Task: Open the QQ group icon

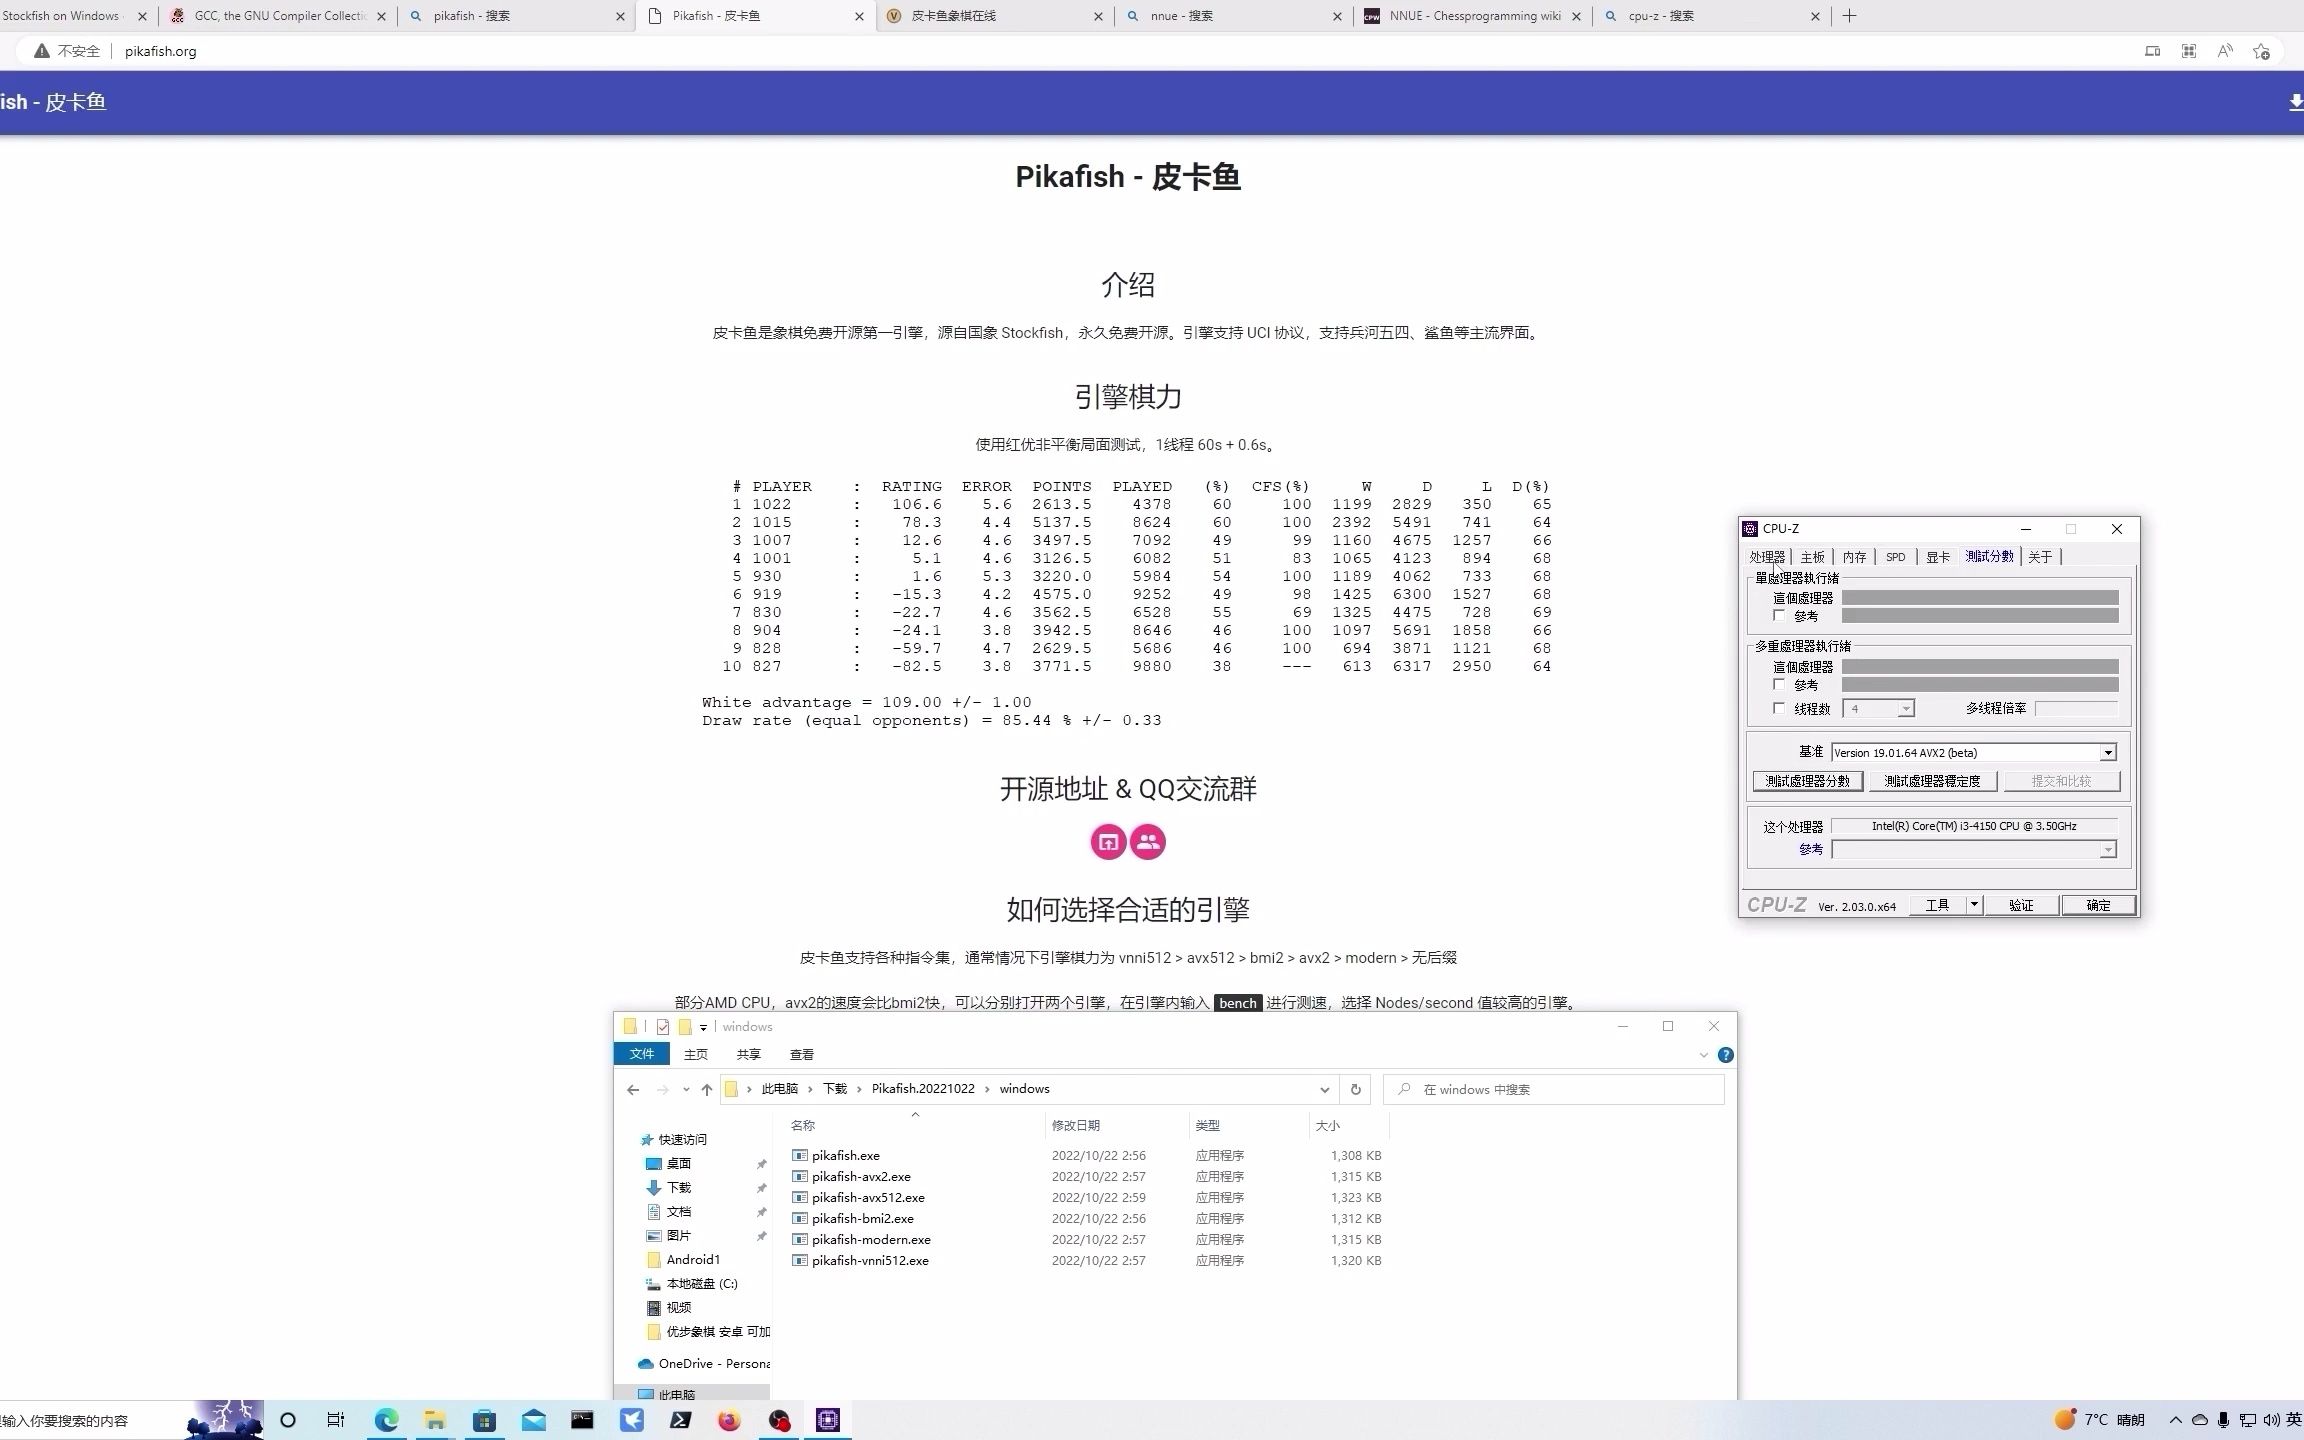Action: pos(1148,842)
